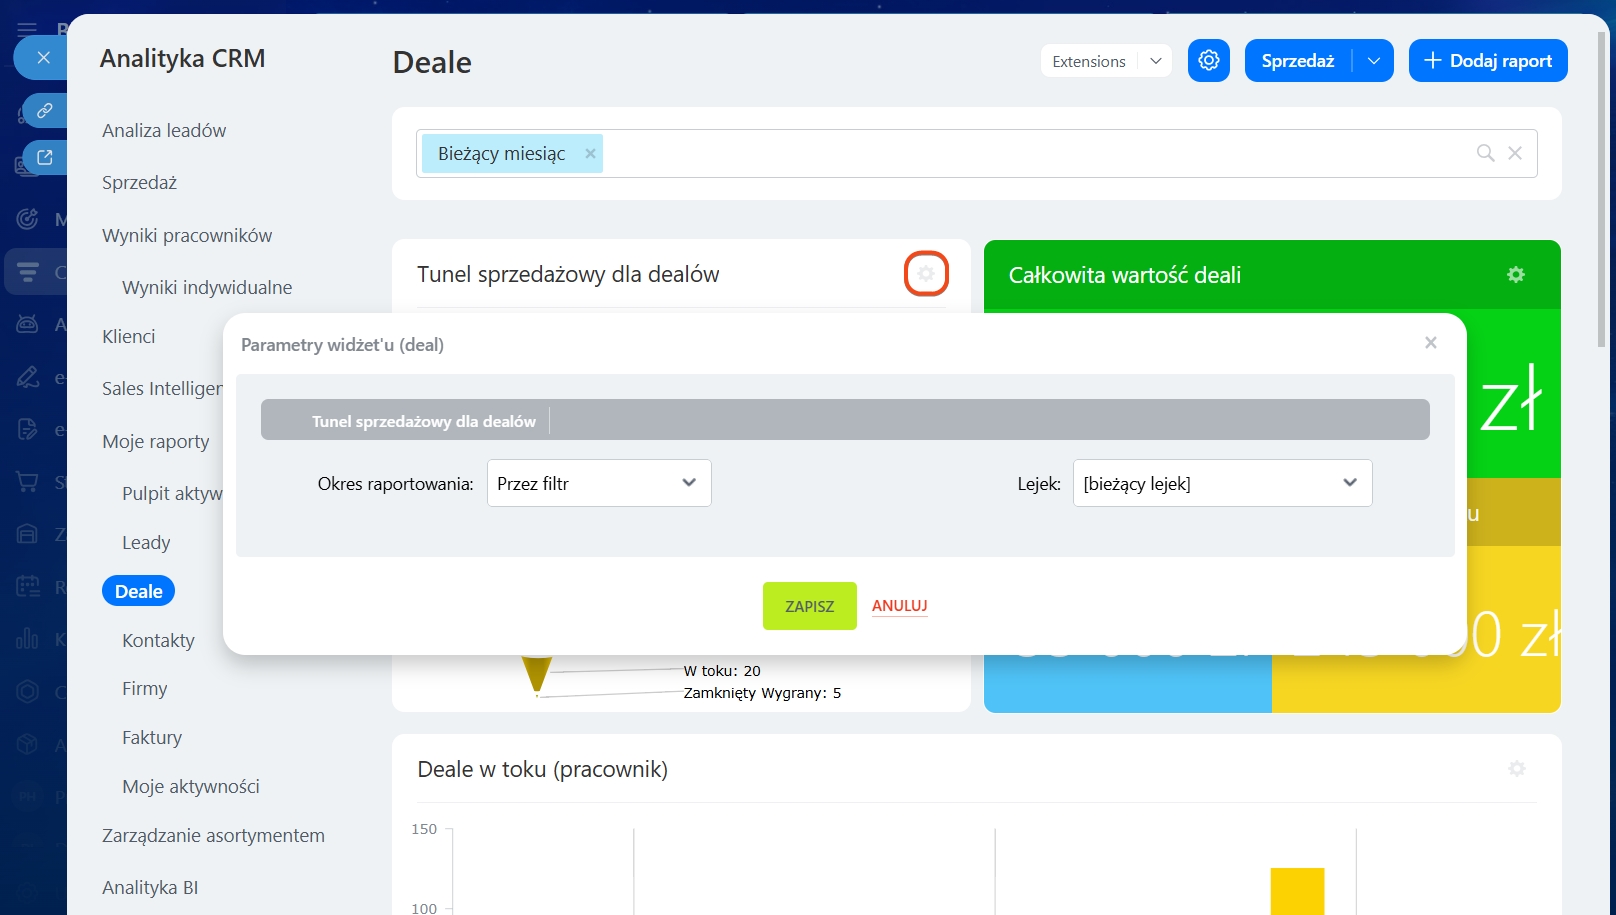Go to Faktury in the sidebar

point(152,738)
